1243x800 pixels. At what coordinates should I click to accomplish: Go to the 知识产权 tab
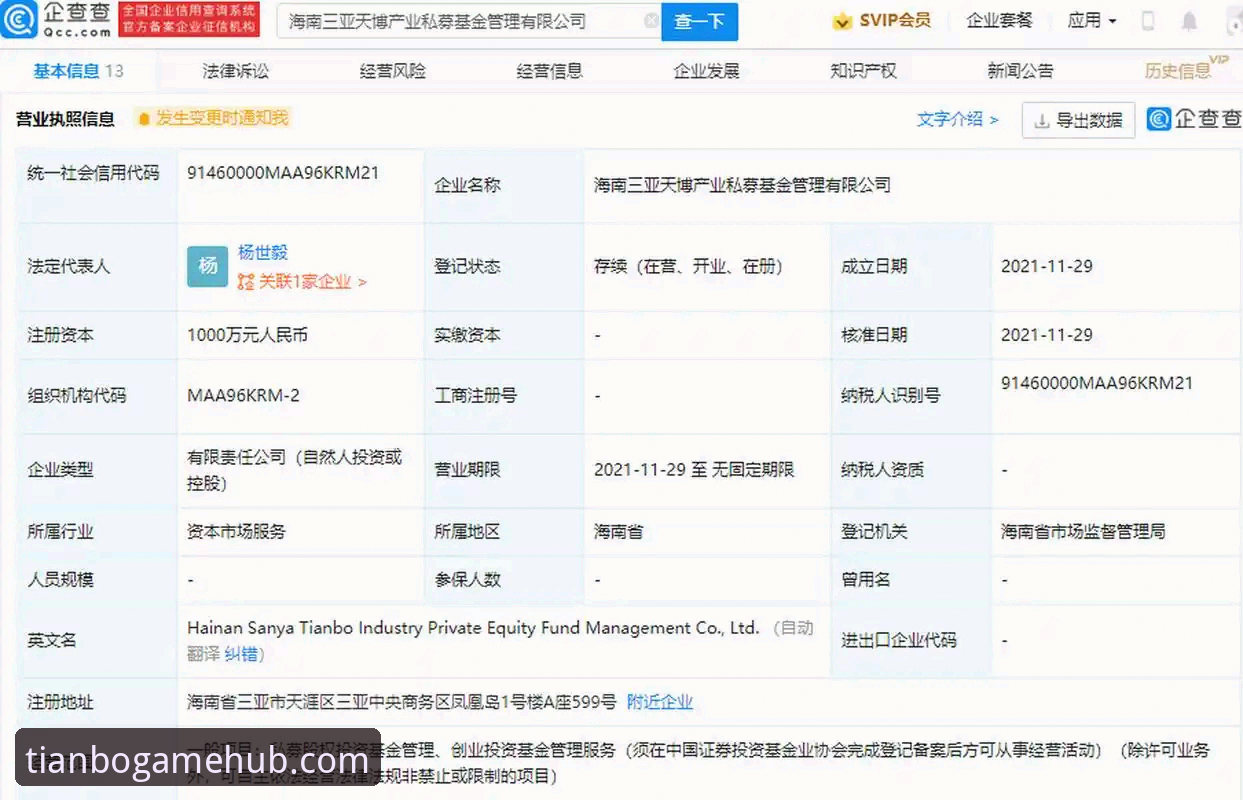[863, 71]
